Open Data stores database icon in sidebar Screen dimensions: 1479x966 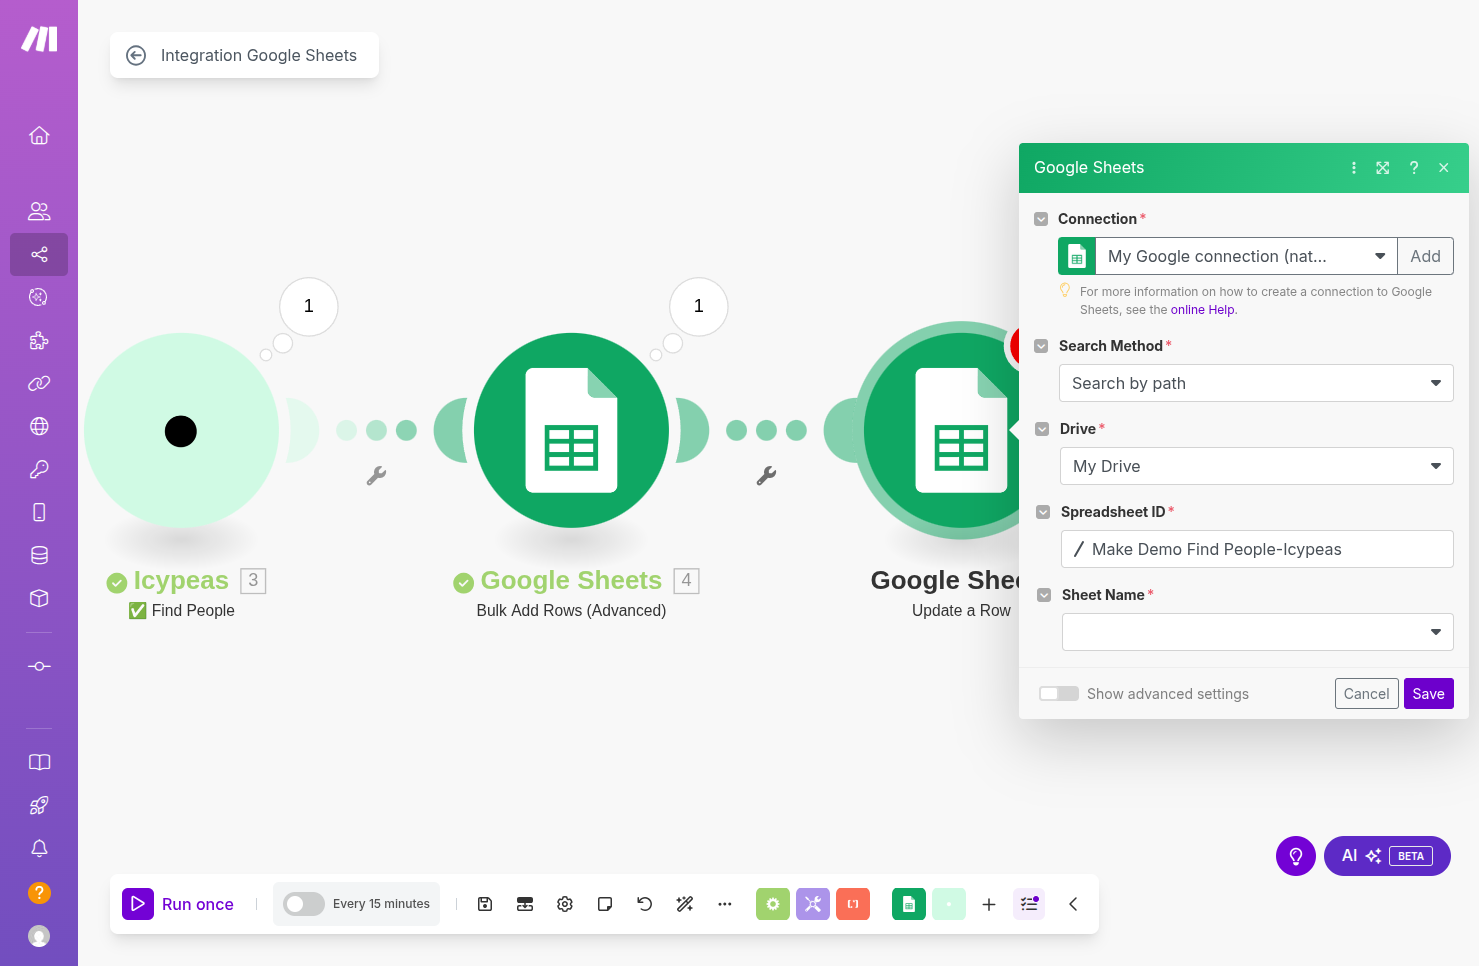39,555
